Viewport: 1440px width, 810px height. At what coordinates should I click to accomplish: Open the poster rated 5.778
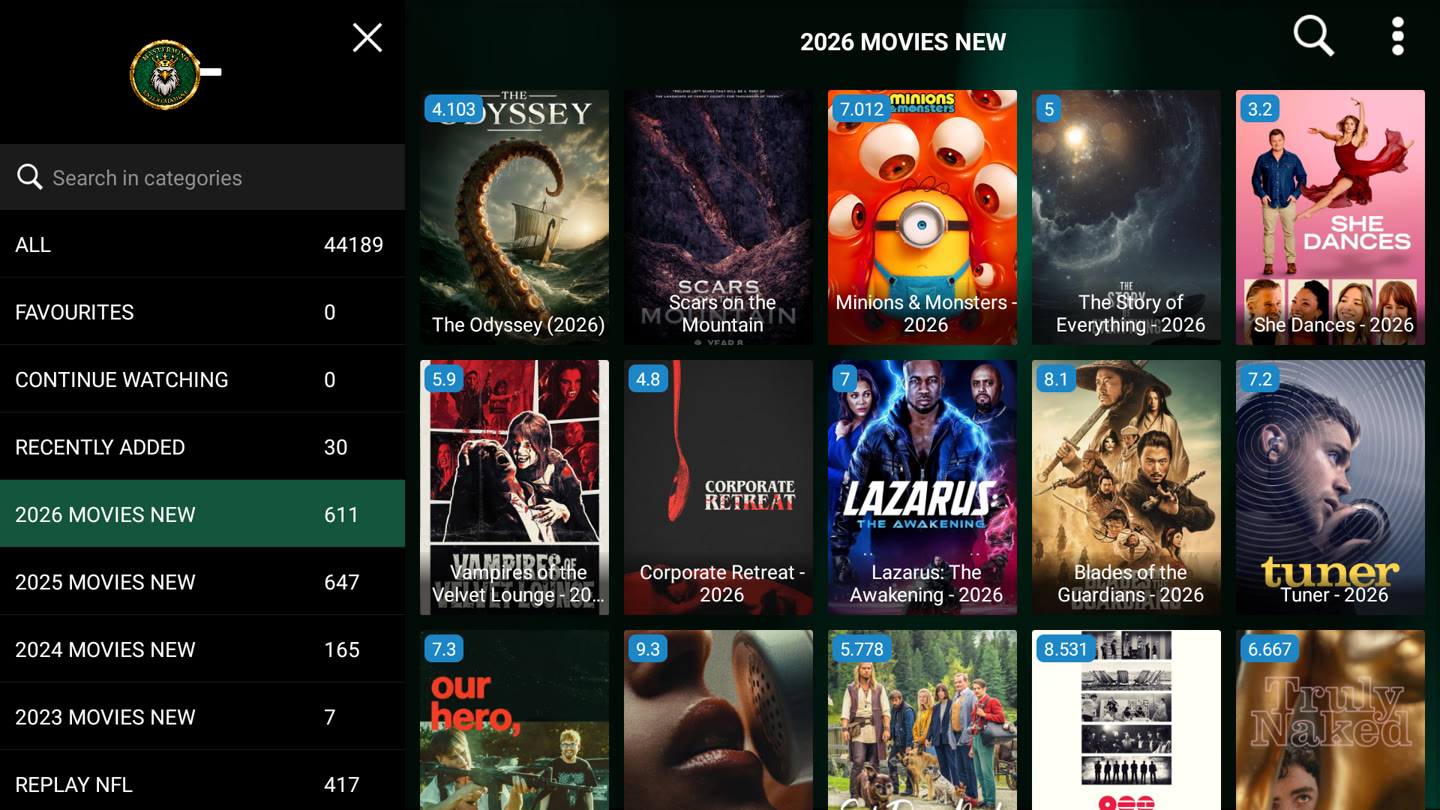[x=922, y=720]
